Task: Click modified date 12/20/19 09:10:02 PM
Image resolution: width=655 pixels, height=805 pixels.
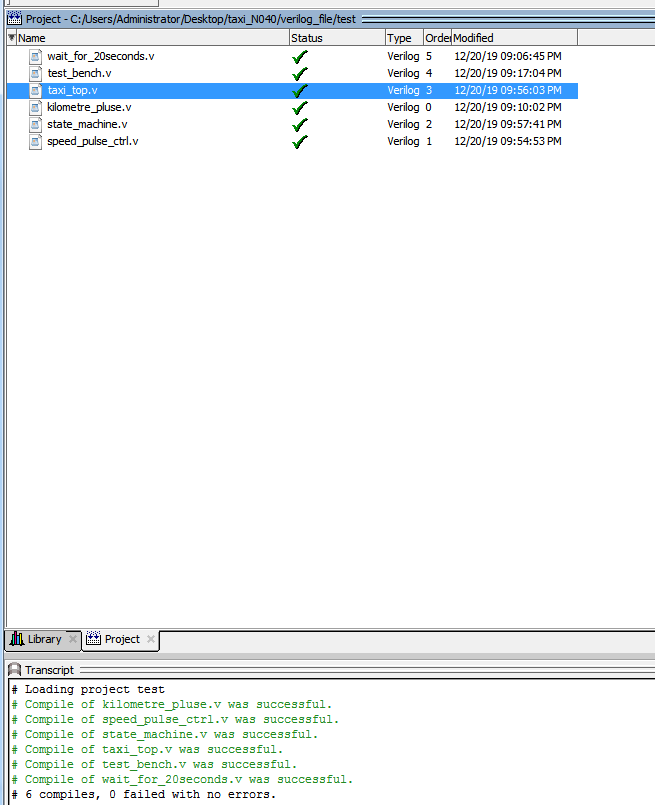Action: [x=508, y=107]
